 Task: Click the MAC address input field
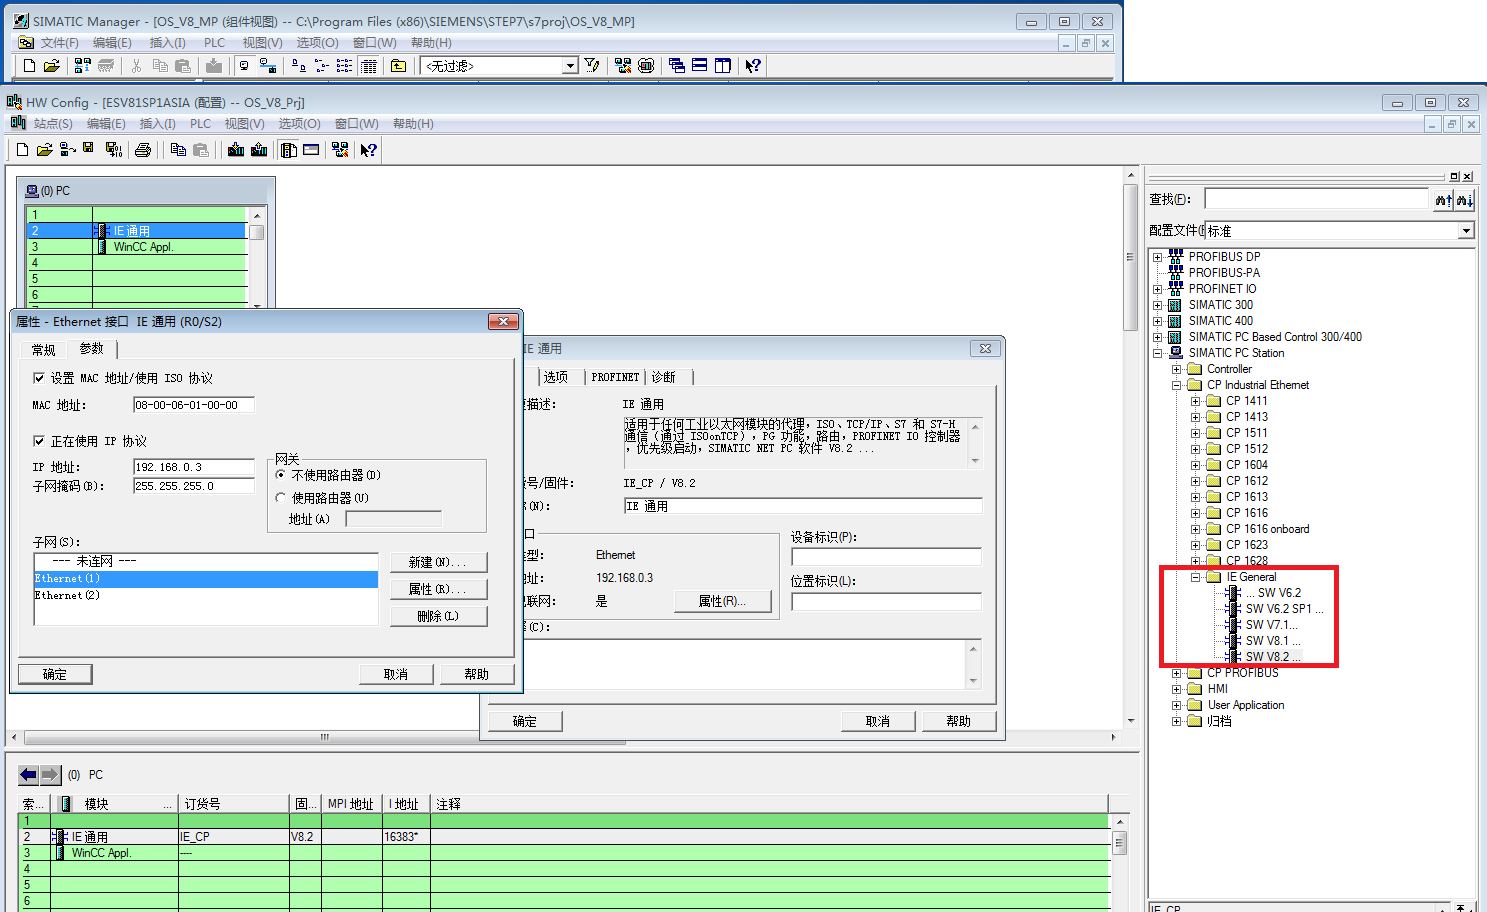pos(194,405)
